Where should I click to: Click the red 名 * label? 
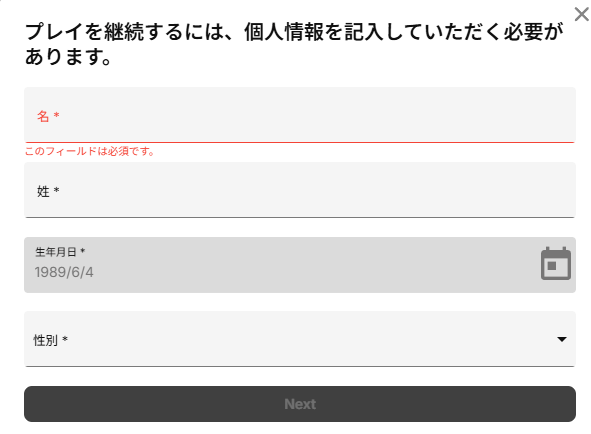click(x=48, y=116)
